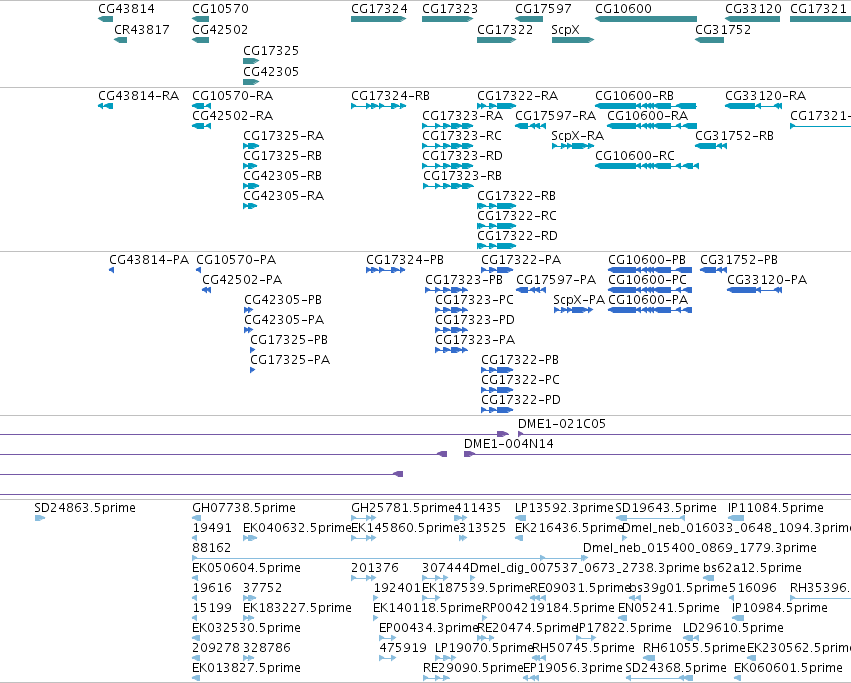Image resolution: width=851 pixels, height=683 pixels.
Task: Click transcript CG10600-RC
Action: (647, 166)
